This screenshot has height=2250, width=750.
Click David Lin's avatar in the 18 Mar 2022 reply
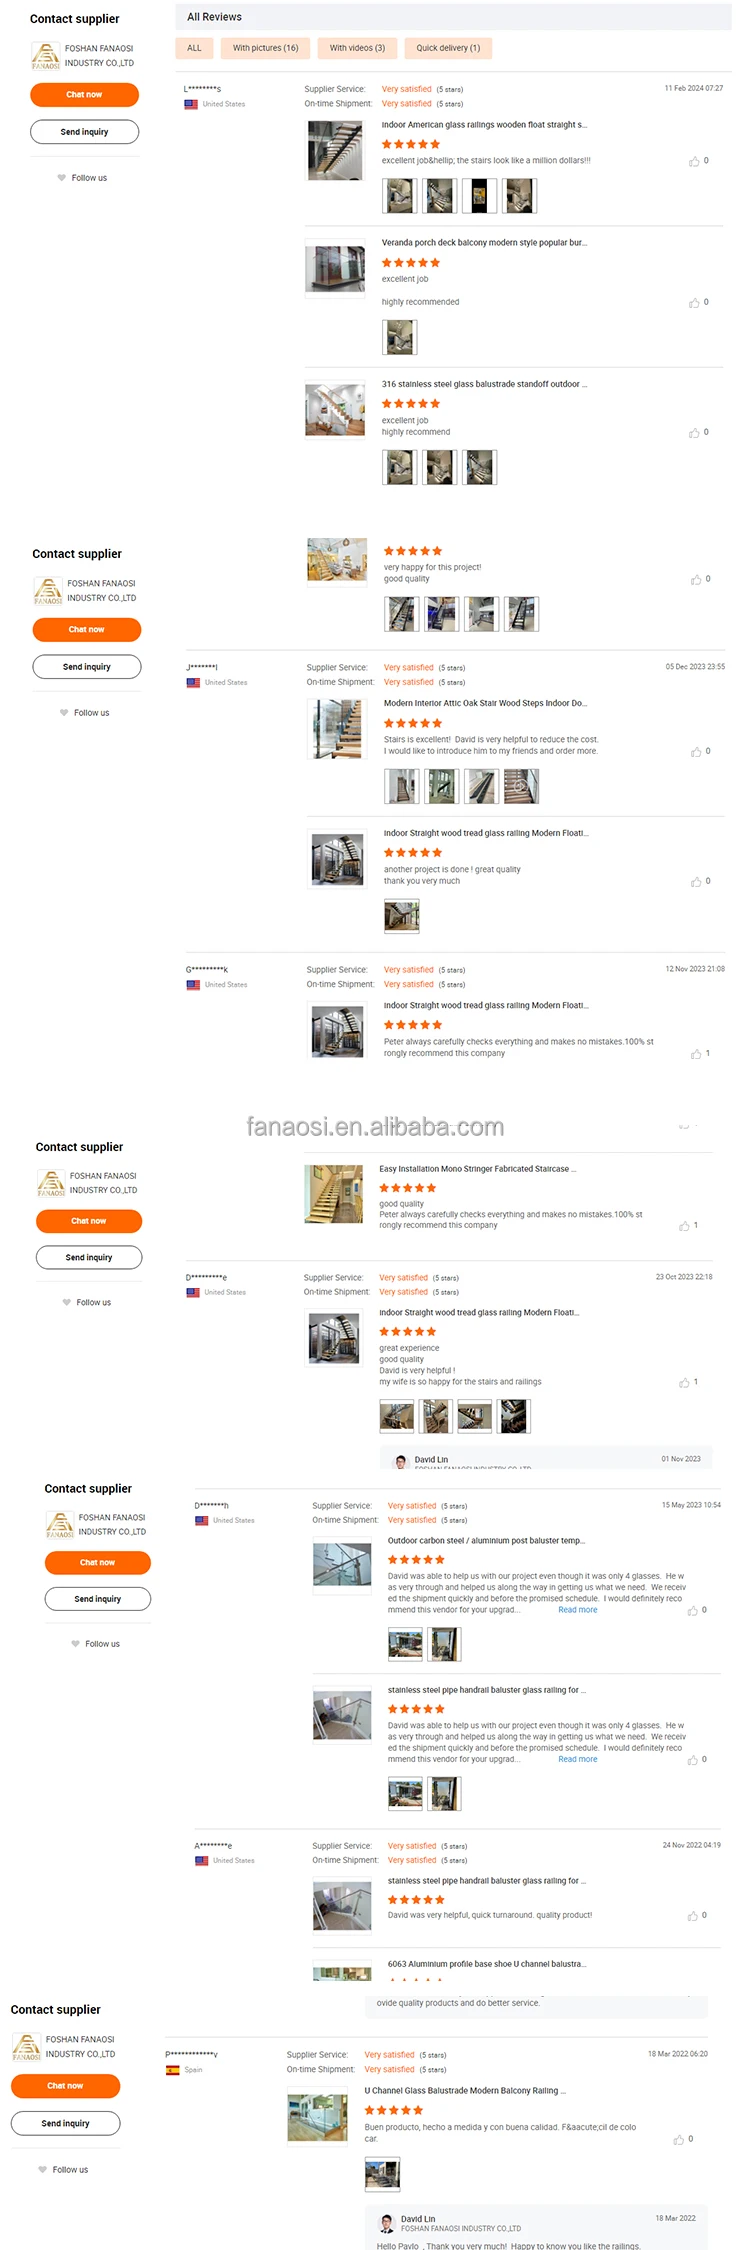[x=387, y=2223]
